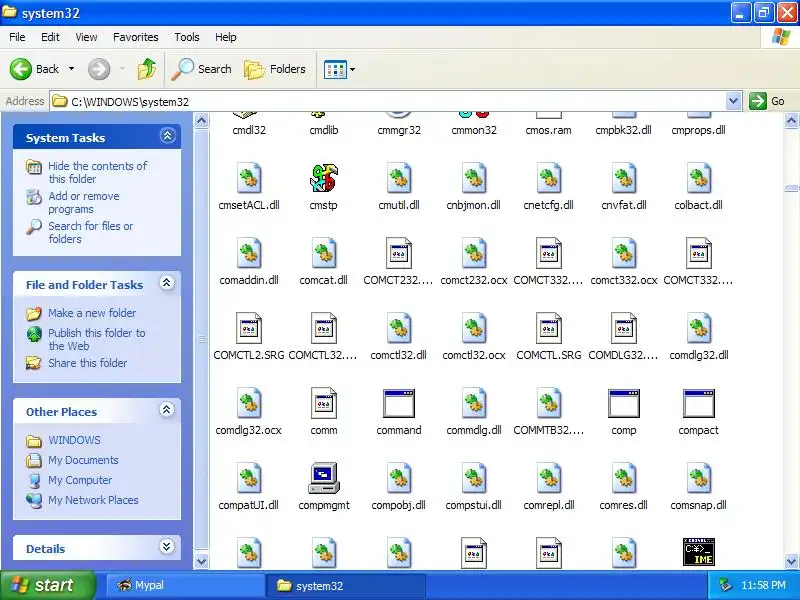Image resolution: width=800 pixels, height=600 pixels.
Task: Select commdlg.dll file icon
Action: coord(473,403)
